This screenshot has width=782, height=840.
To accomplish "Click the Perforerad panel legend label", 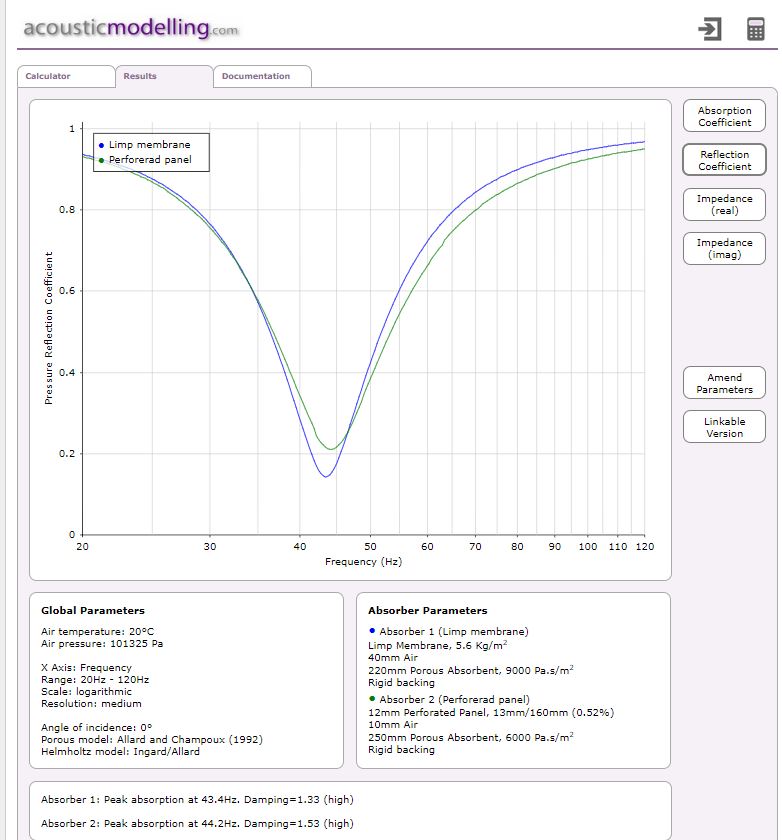I will pos(150,160).
